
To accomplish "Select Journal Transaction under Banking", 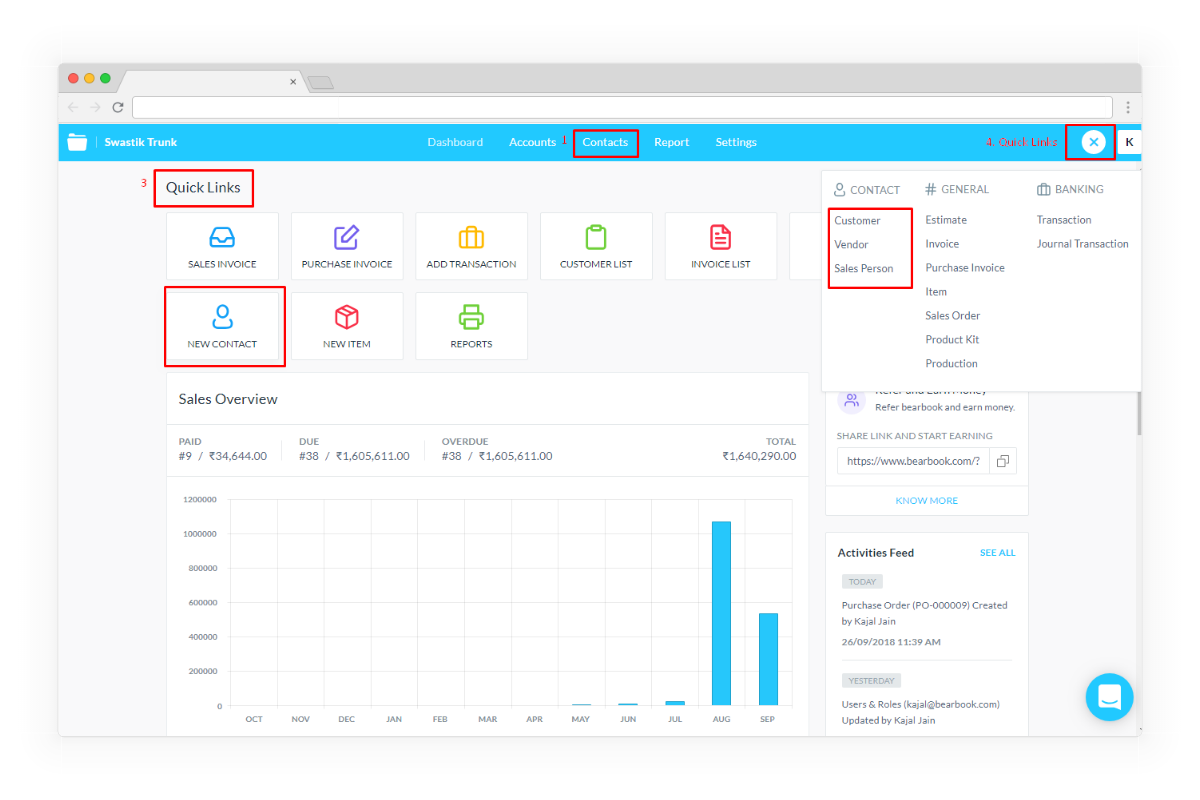I will [x=1083, y=244].
